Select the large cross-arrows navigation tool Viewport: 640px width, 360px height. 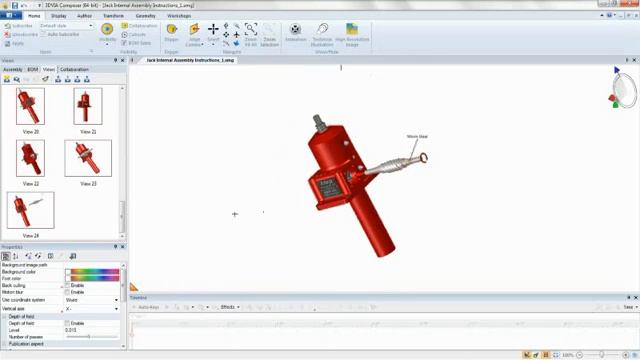click(213, 29)
